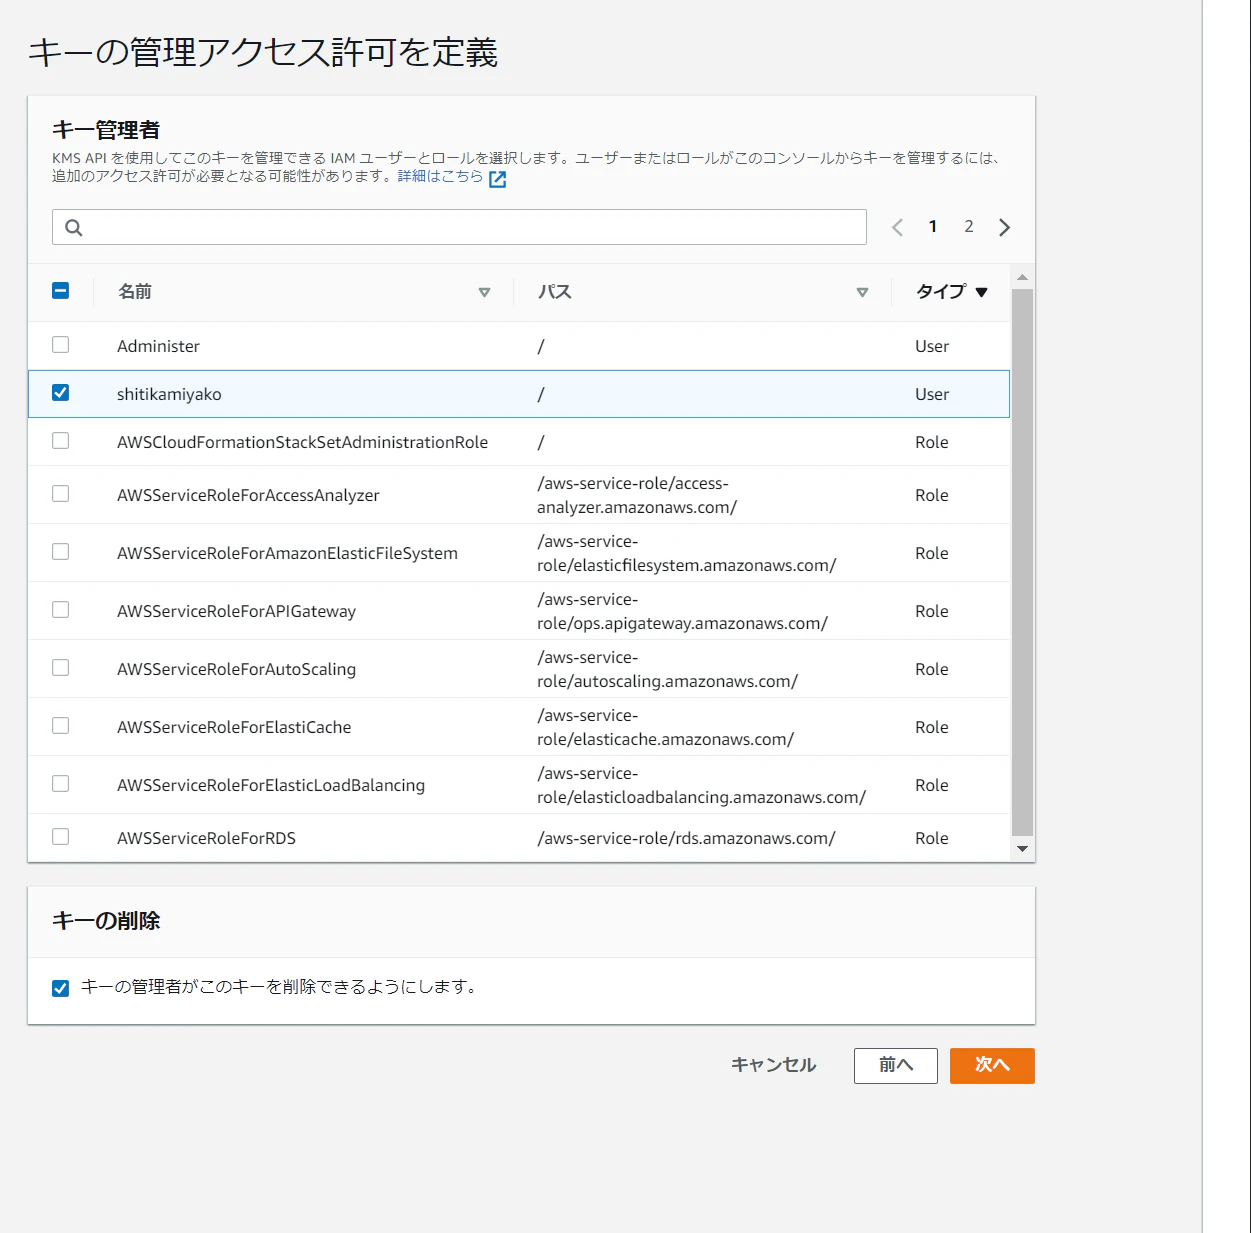Click AWSServiceRoleForAmazonElasticFileSystem name
Screen dimensions: 1251x1233
coord(287,553)
